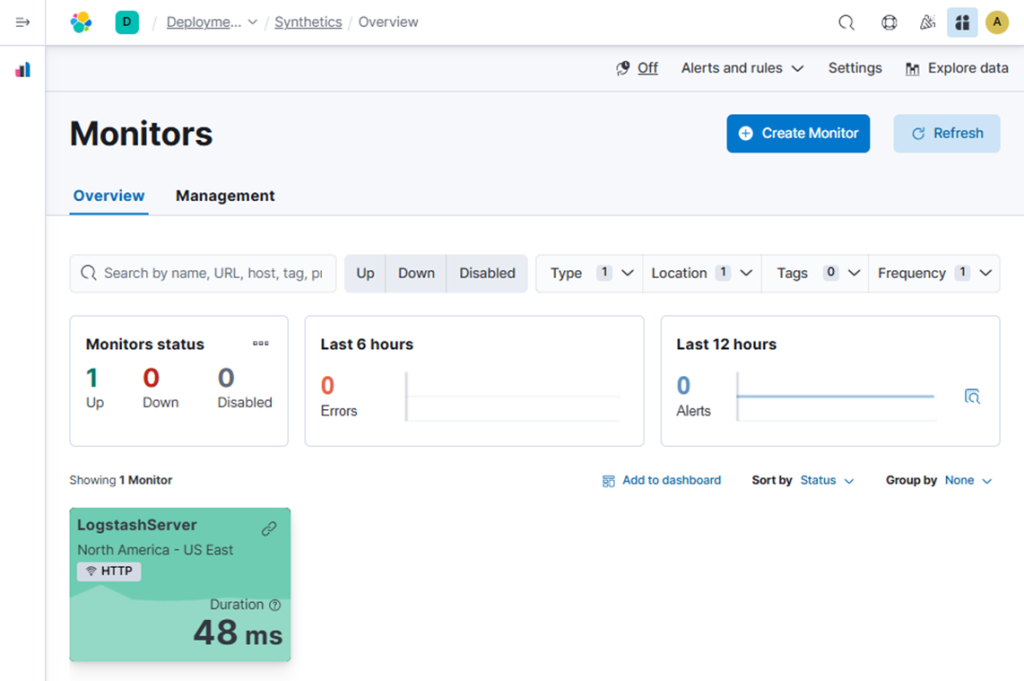Open the Sort by Status dropdown
1024x681 pixels.
point(827,481)
